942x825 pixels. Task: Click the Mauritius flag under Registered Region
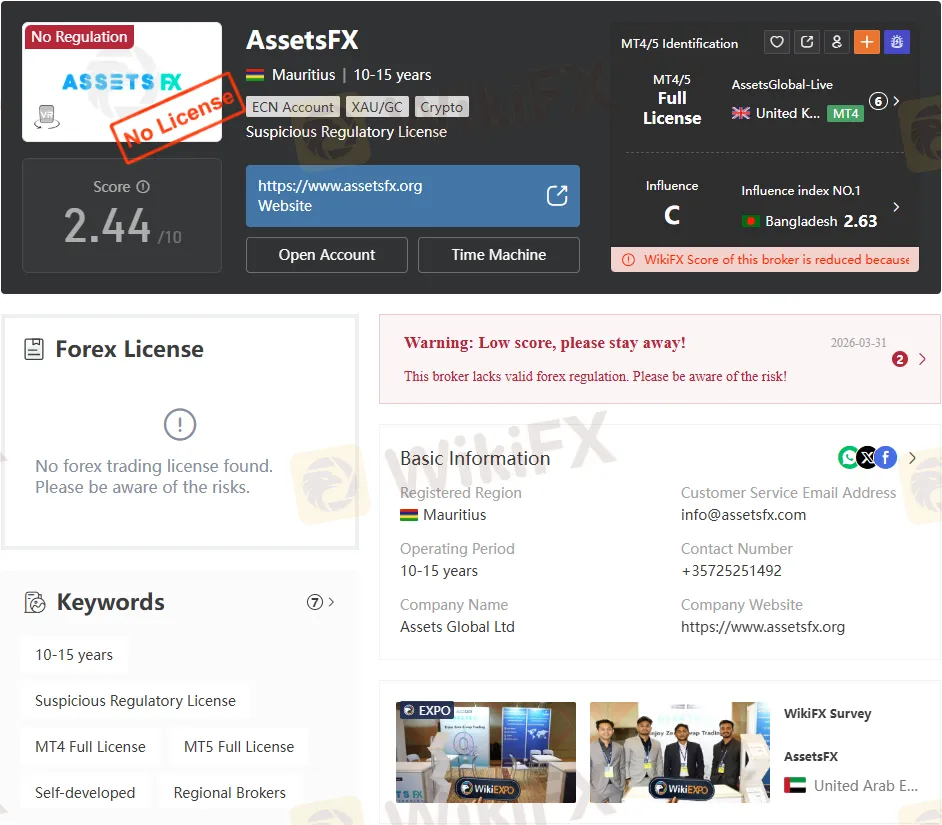(409, 515)
